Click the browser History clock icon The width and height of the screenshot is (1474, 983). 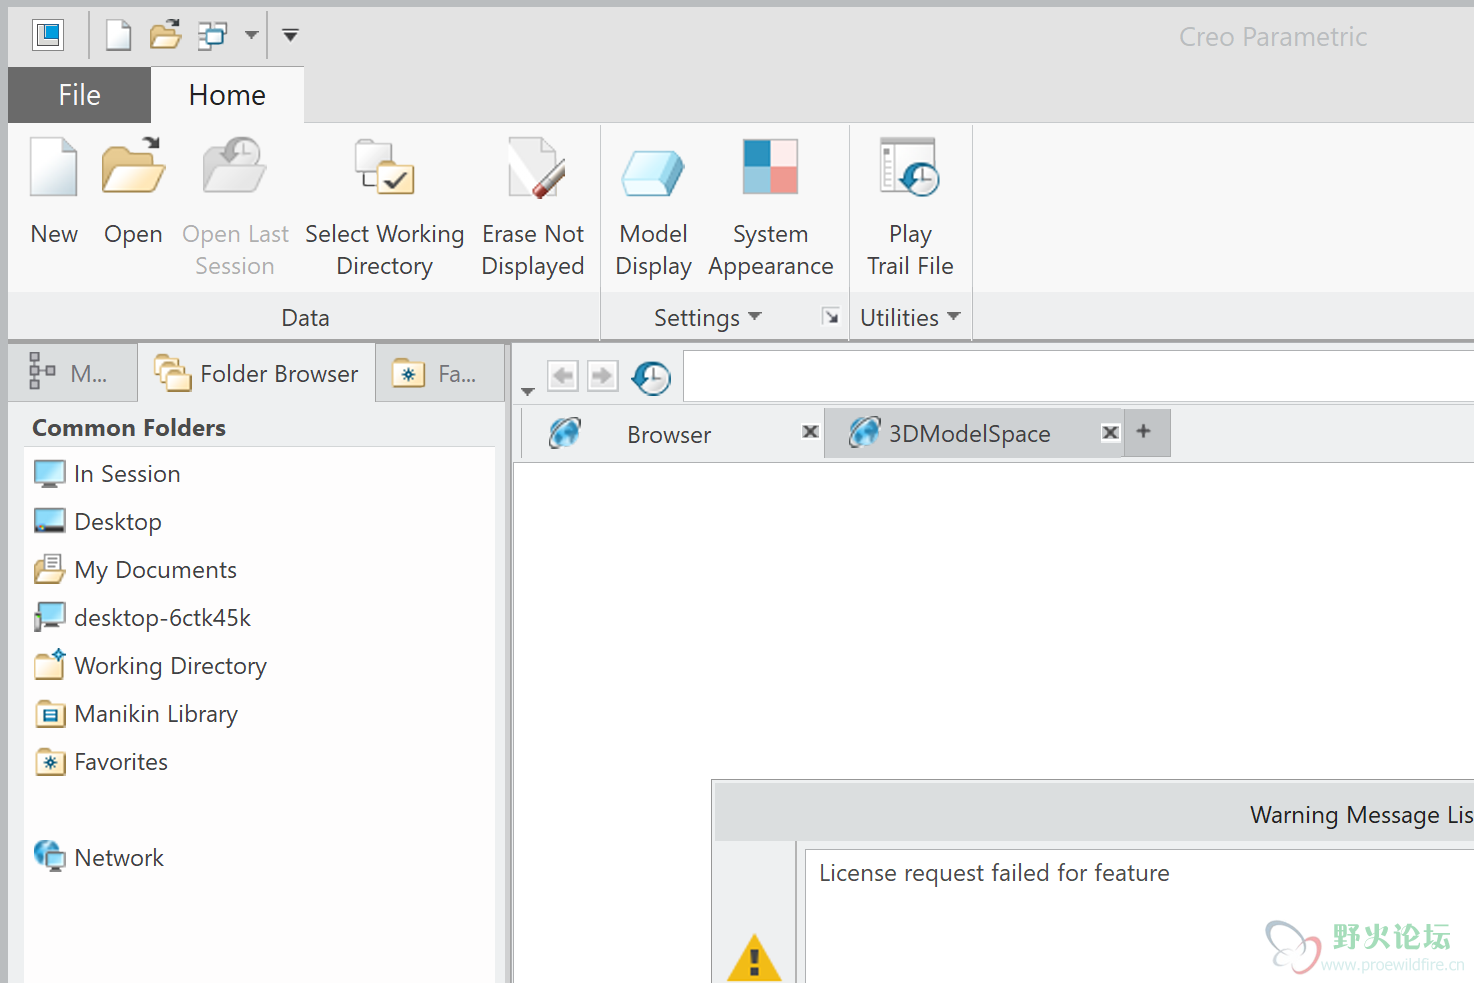coord(652,378)
